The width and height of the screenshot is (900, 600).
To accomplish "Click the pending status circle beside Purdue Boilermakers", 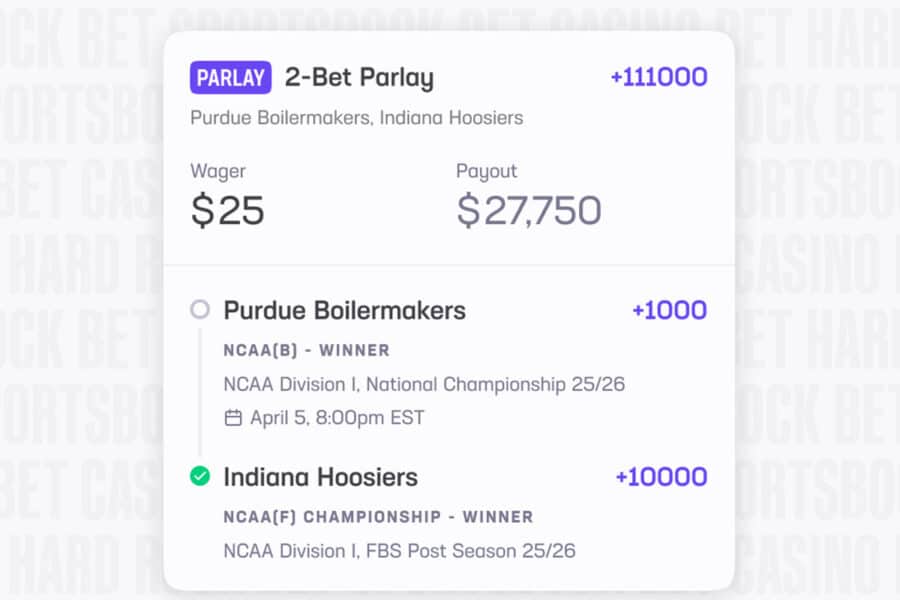I will click(x=200, y=310).
